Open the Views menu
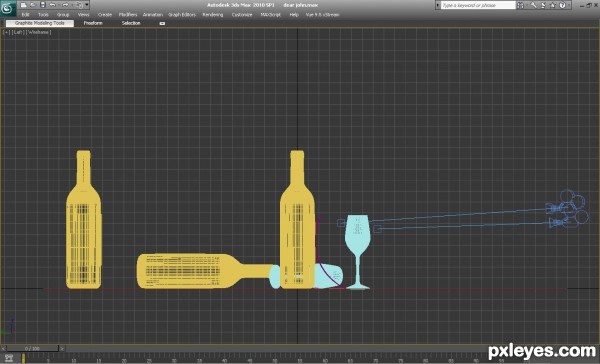 tap(83, 15)
